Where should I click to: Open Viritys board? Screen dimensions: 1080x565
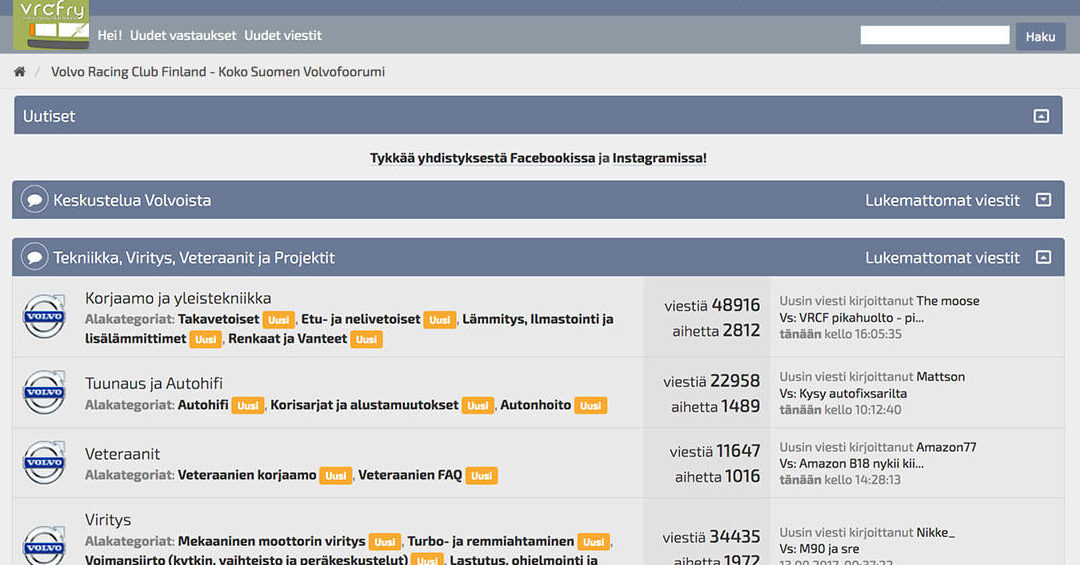tap(107, 520)
